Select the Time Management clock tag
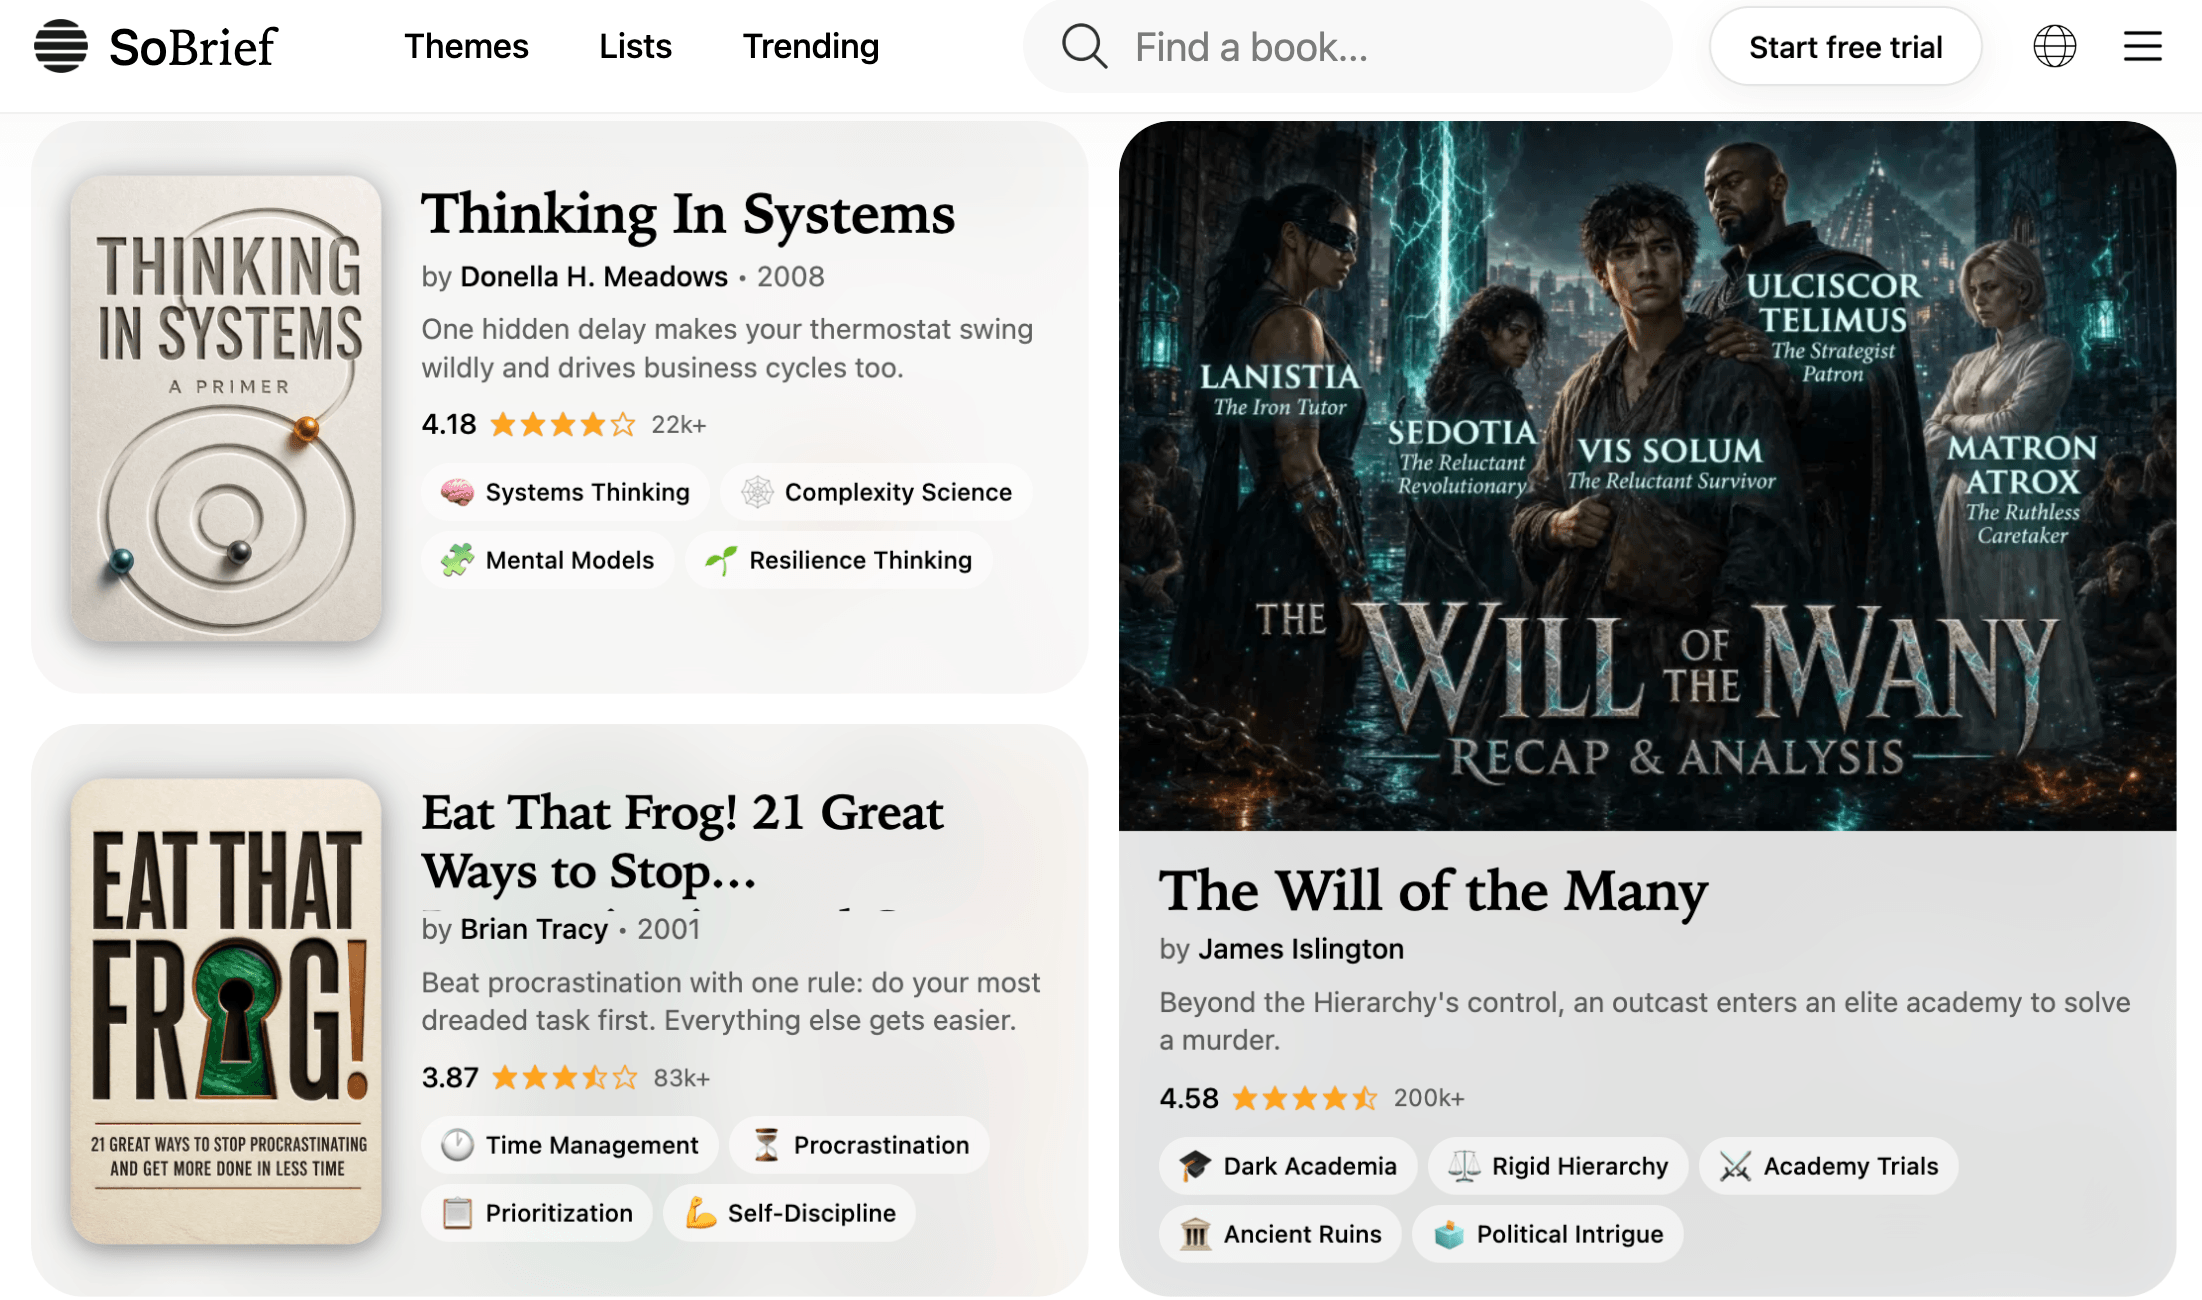 point(570,1145)
